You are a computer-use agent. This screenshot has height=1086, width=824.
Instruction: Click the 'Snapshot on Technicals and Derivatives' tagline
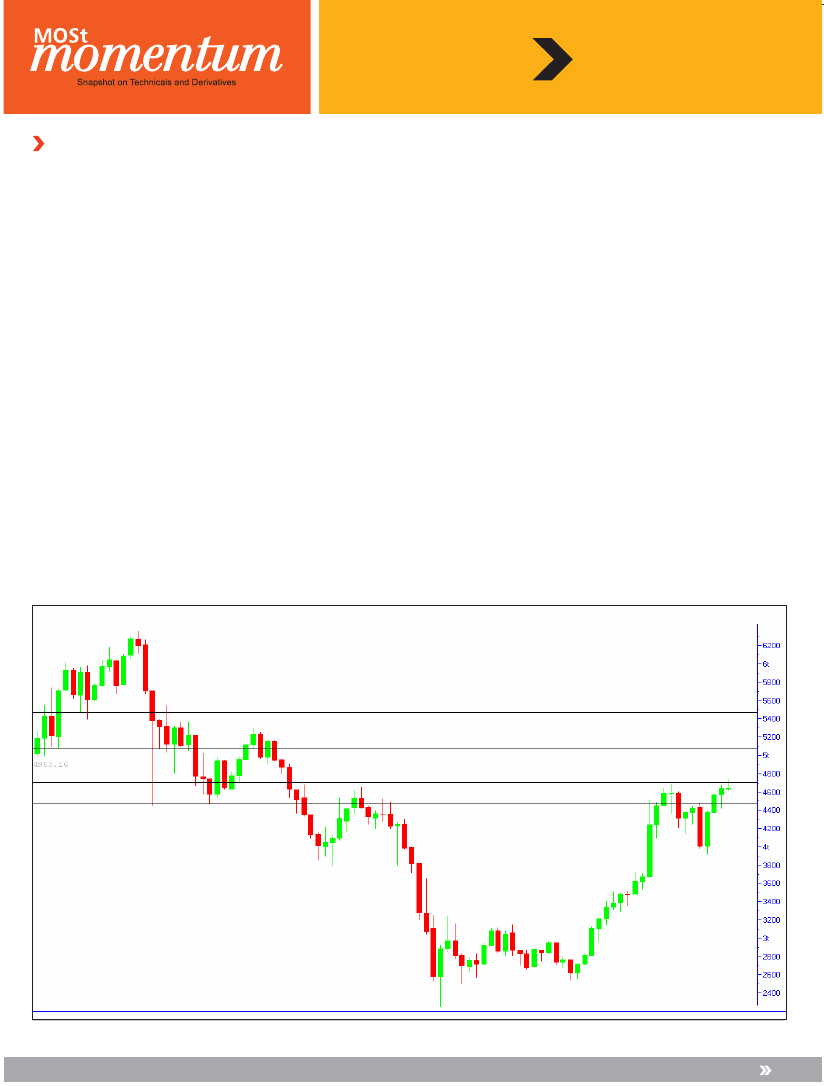click(156, 82)
